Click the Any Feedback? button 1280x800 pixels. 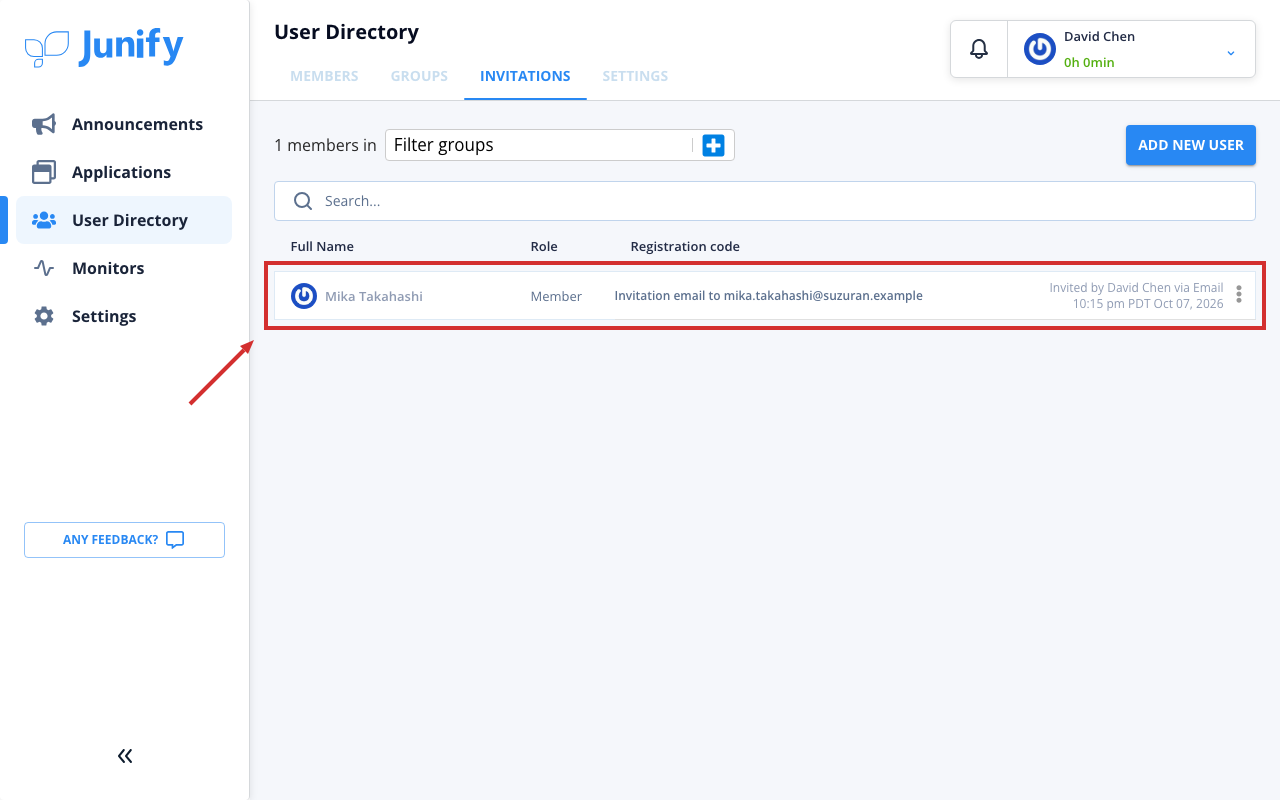click(x=124, y=540)
